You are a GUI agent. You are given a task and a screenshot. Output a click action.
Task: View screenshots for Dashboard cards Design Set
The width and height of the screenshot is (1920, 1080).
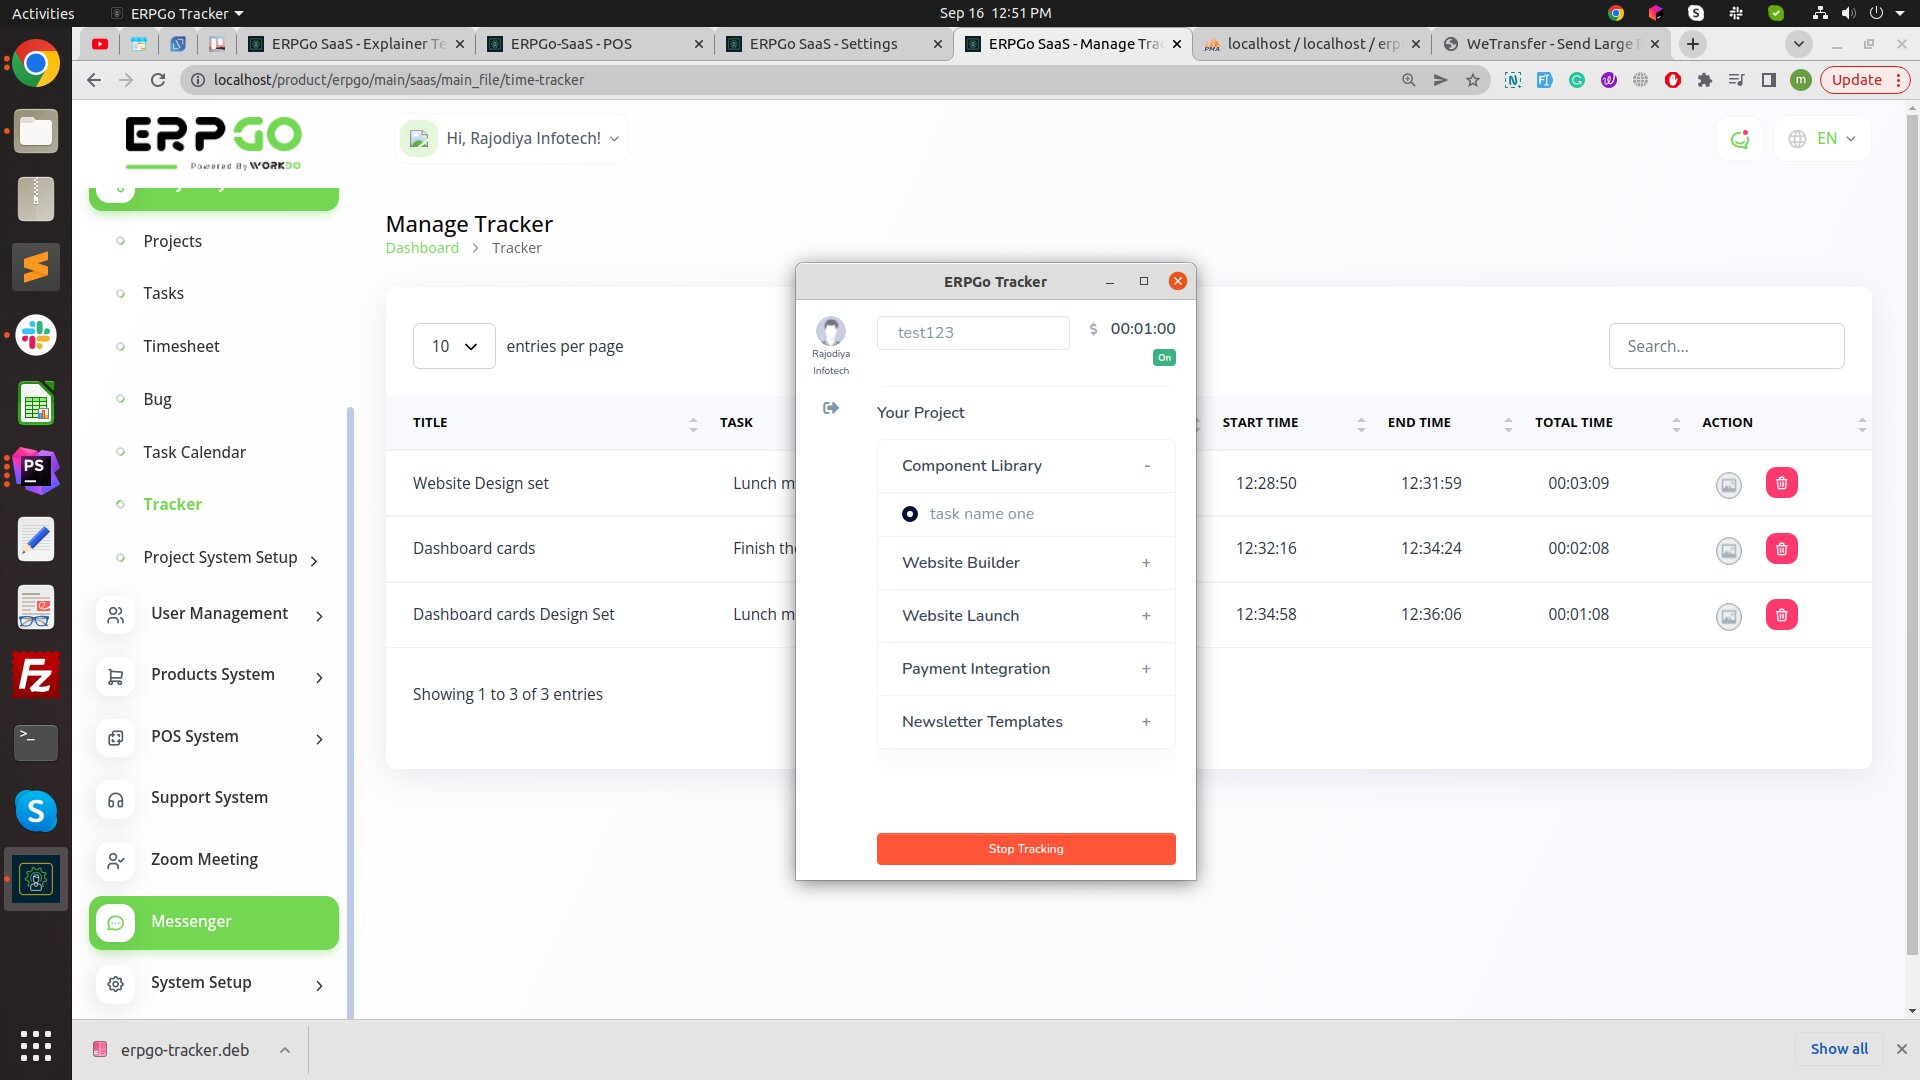[1728, 616]
